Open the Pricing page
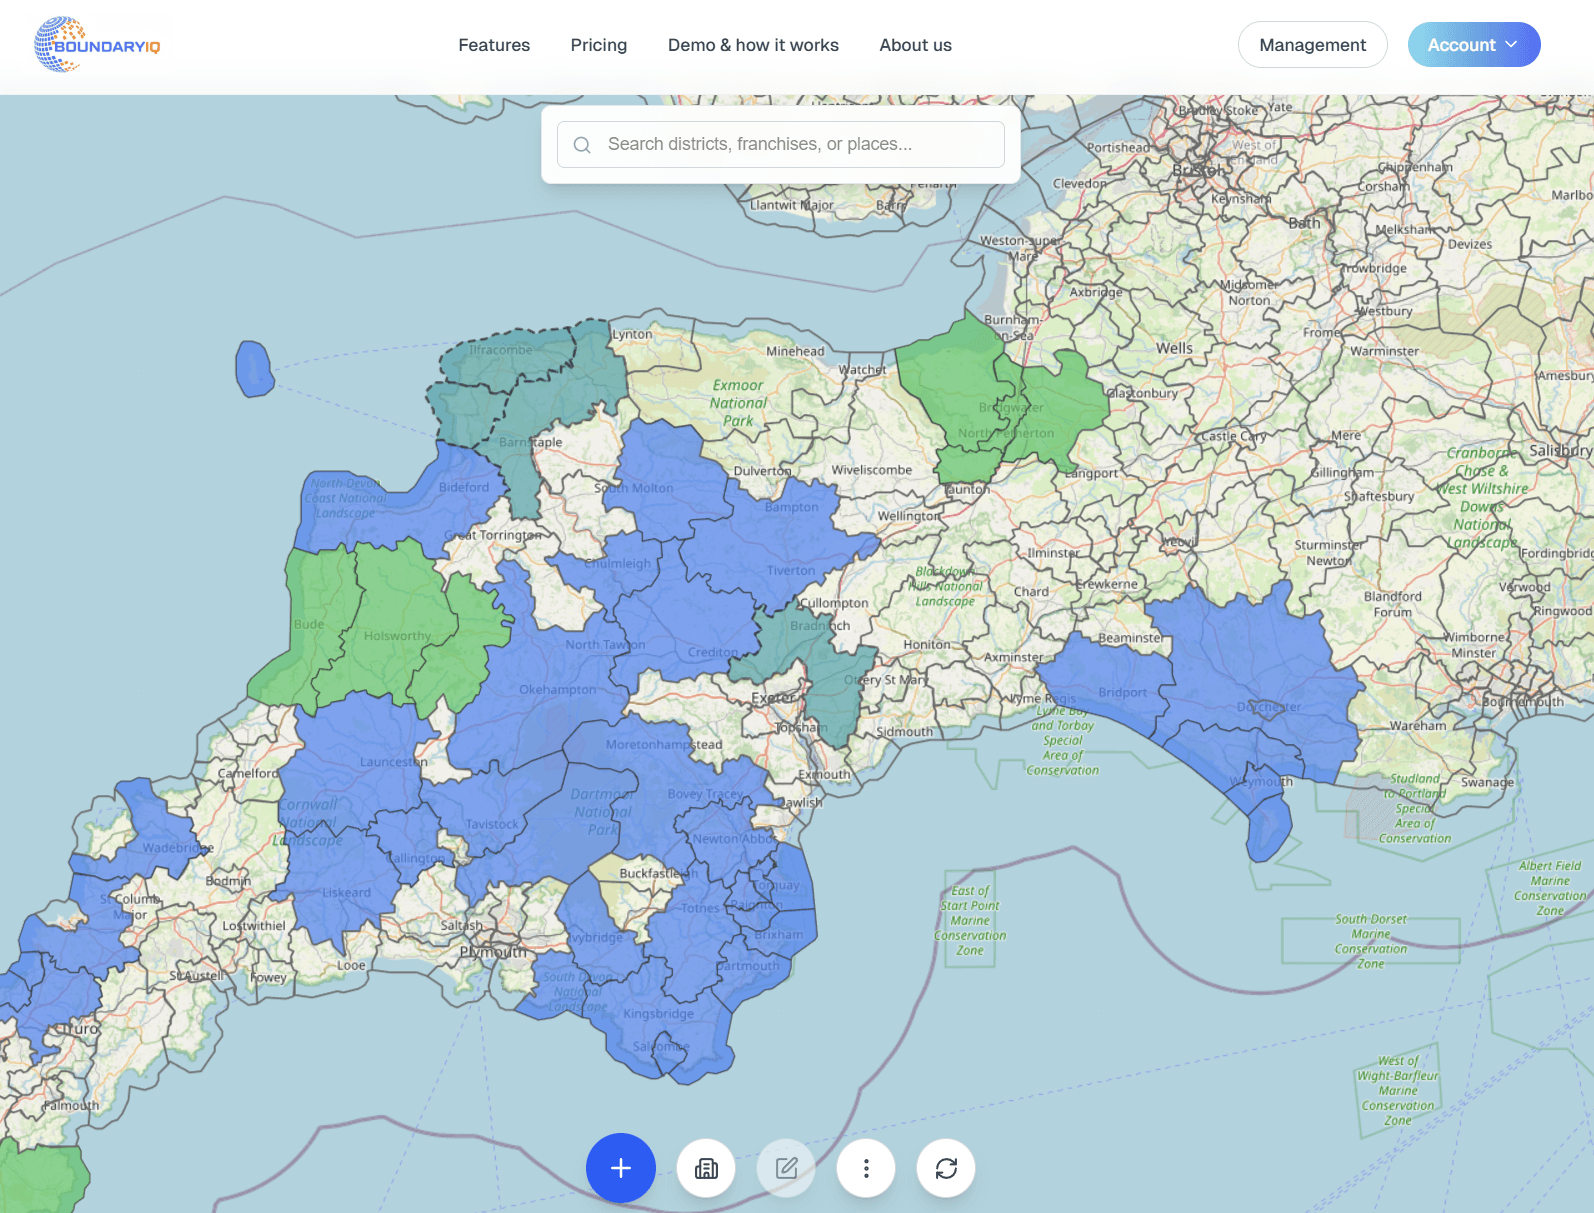Screen dimensions: 1594x1213 coord(599,45)
